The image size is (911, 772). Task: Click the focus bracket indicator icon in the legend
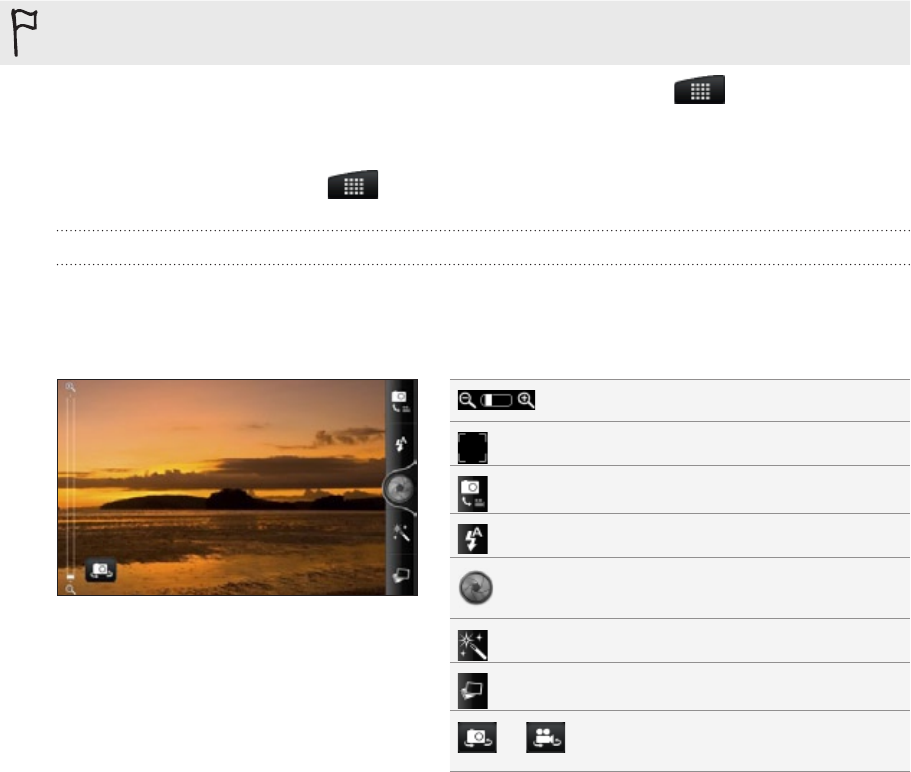[473, 447]
